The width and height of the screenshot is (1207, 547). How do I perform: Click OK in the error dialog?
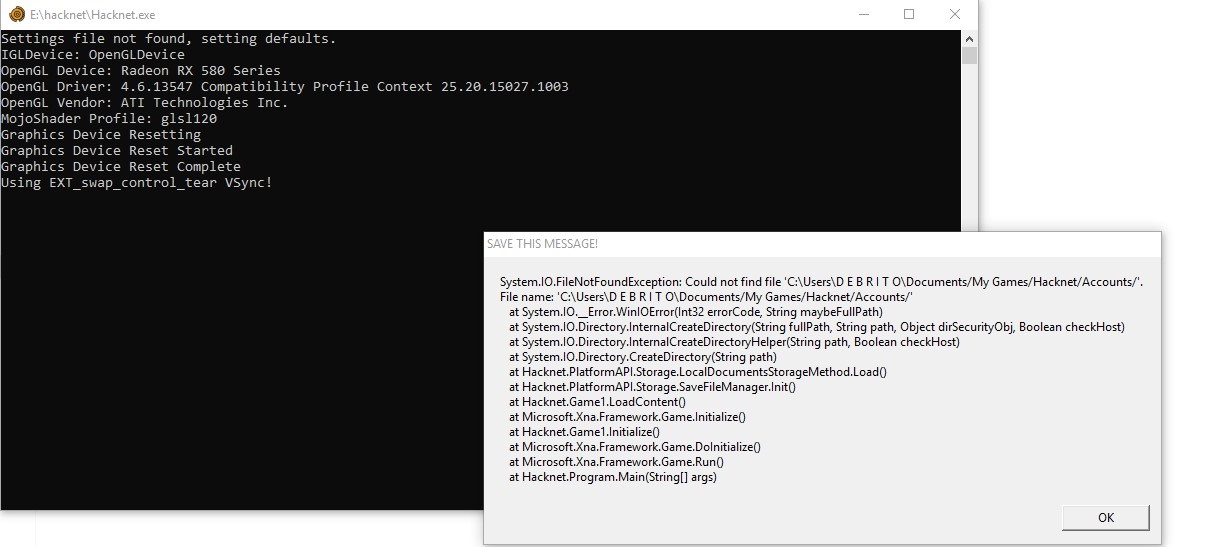(x=1105, y=517)
